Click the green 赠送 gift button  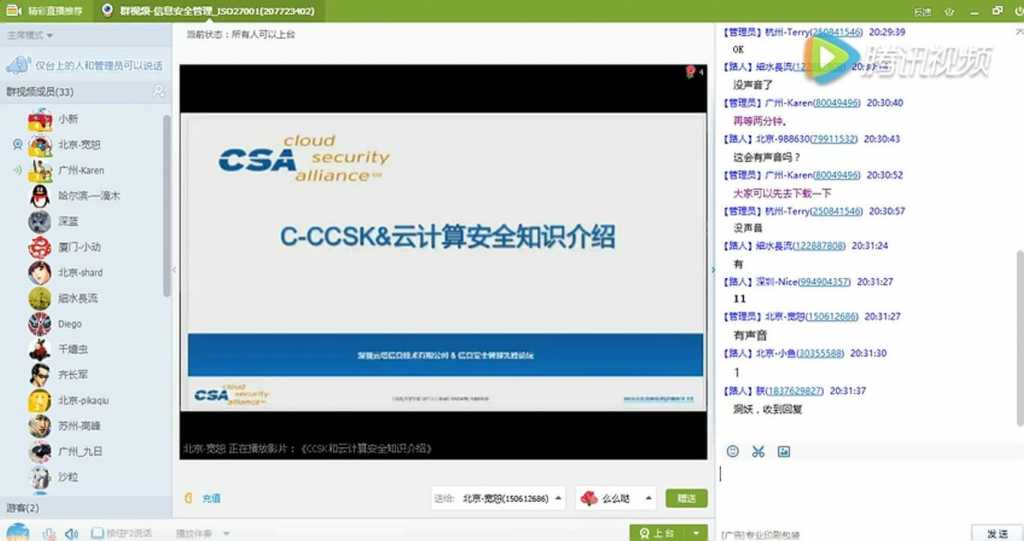pos(686,498)
